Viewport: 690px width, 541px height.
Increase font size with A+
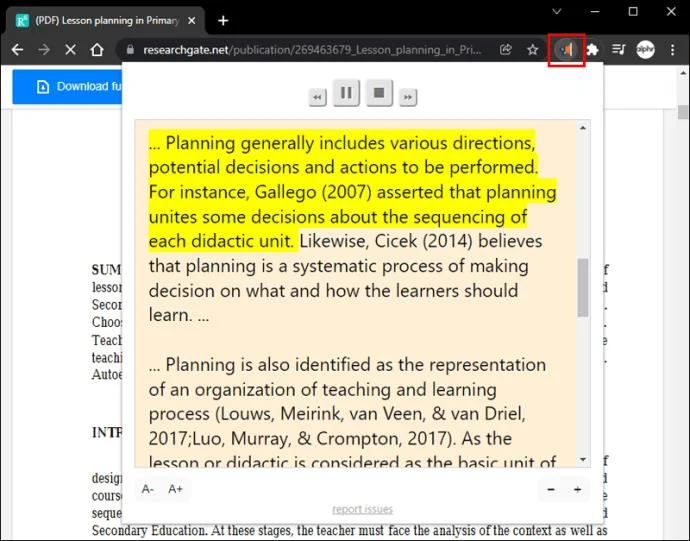[x=175, y=489]
